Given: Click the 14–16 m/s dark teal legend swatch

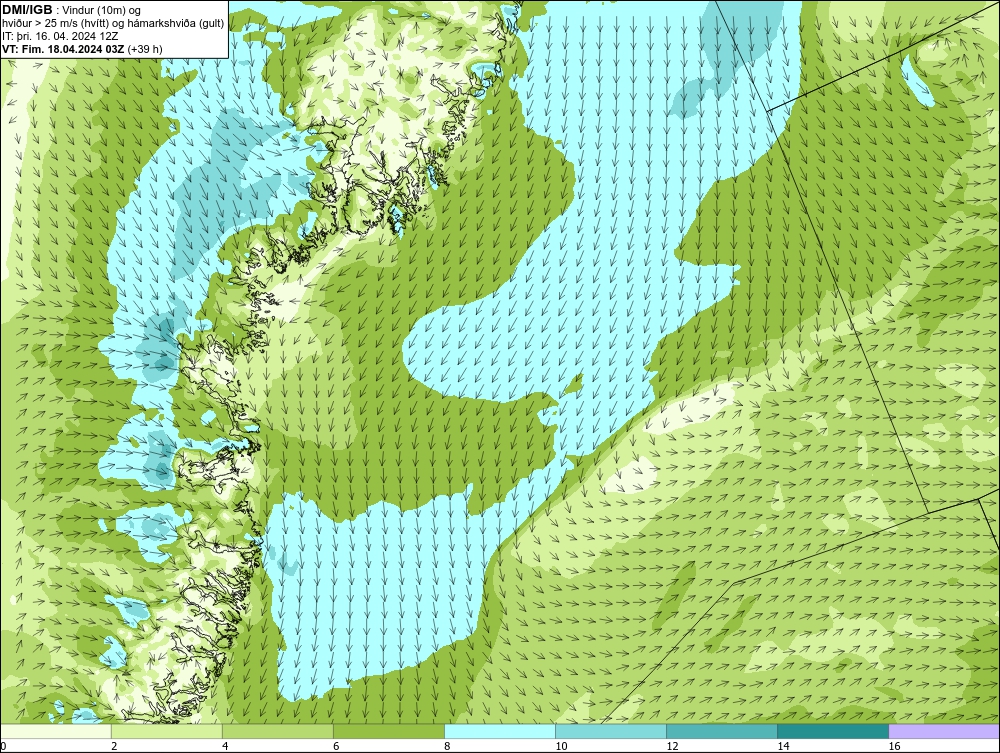Looking at the screenshot, I should tap(832, 731).
